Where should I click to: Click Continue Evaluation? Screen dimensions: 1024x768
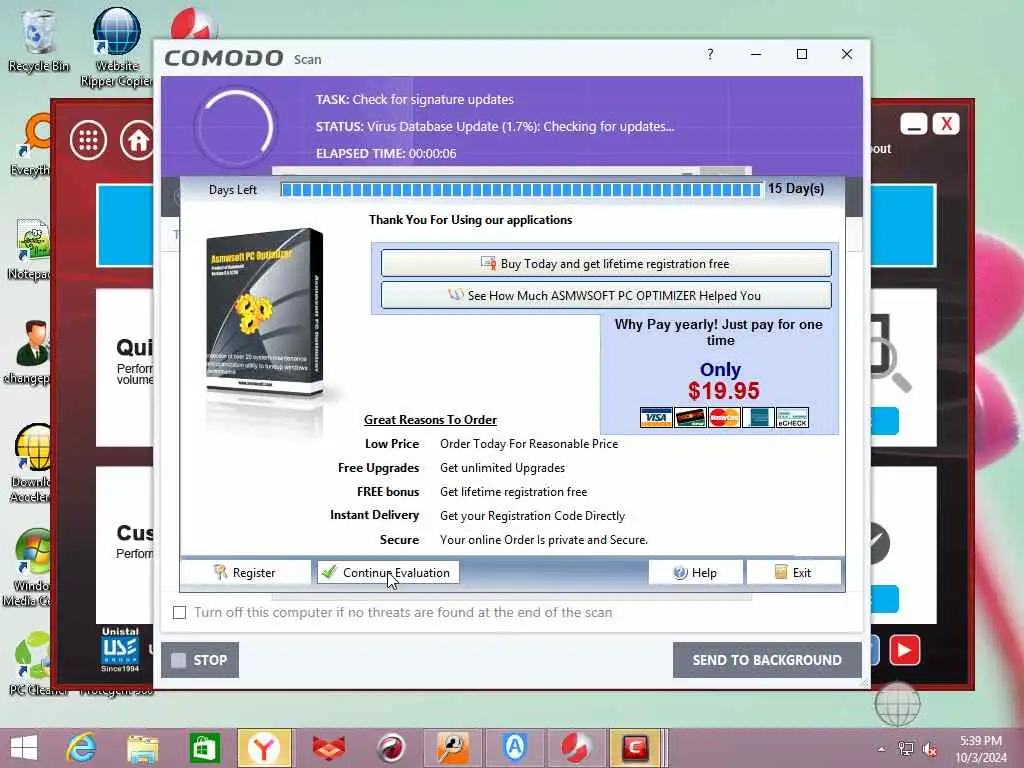pyautogui.click(x=388, y=573)
